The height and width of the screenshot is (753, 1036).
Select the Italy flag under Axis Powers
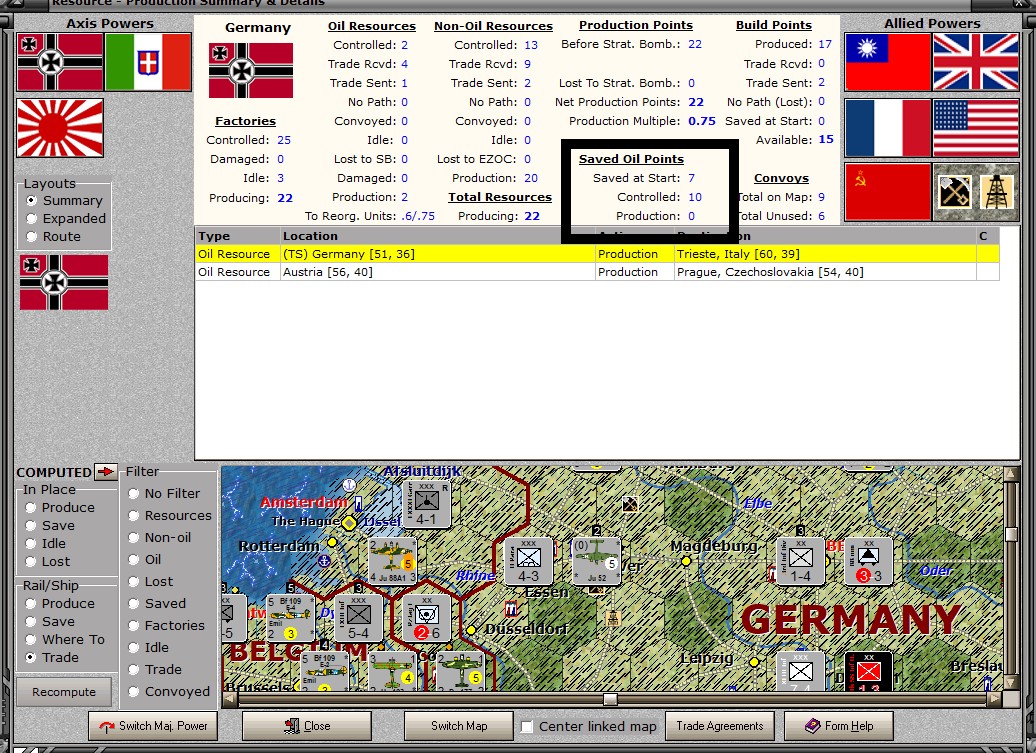(148, 63)
